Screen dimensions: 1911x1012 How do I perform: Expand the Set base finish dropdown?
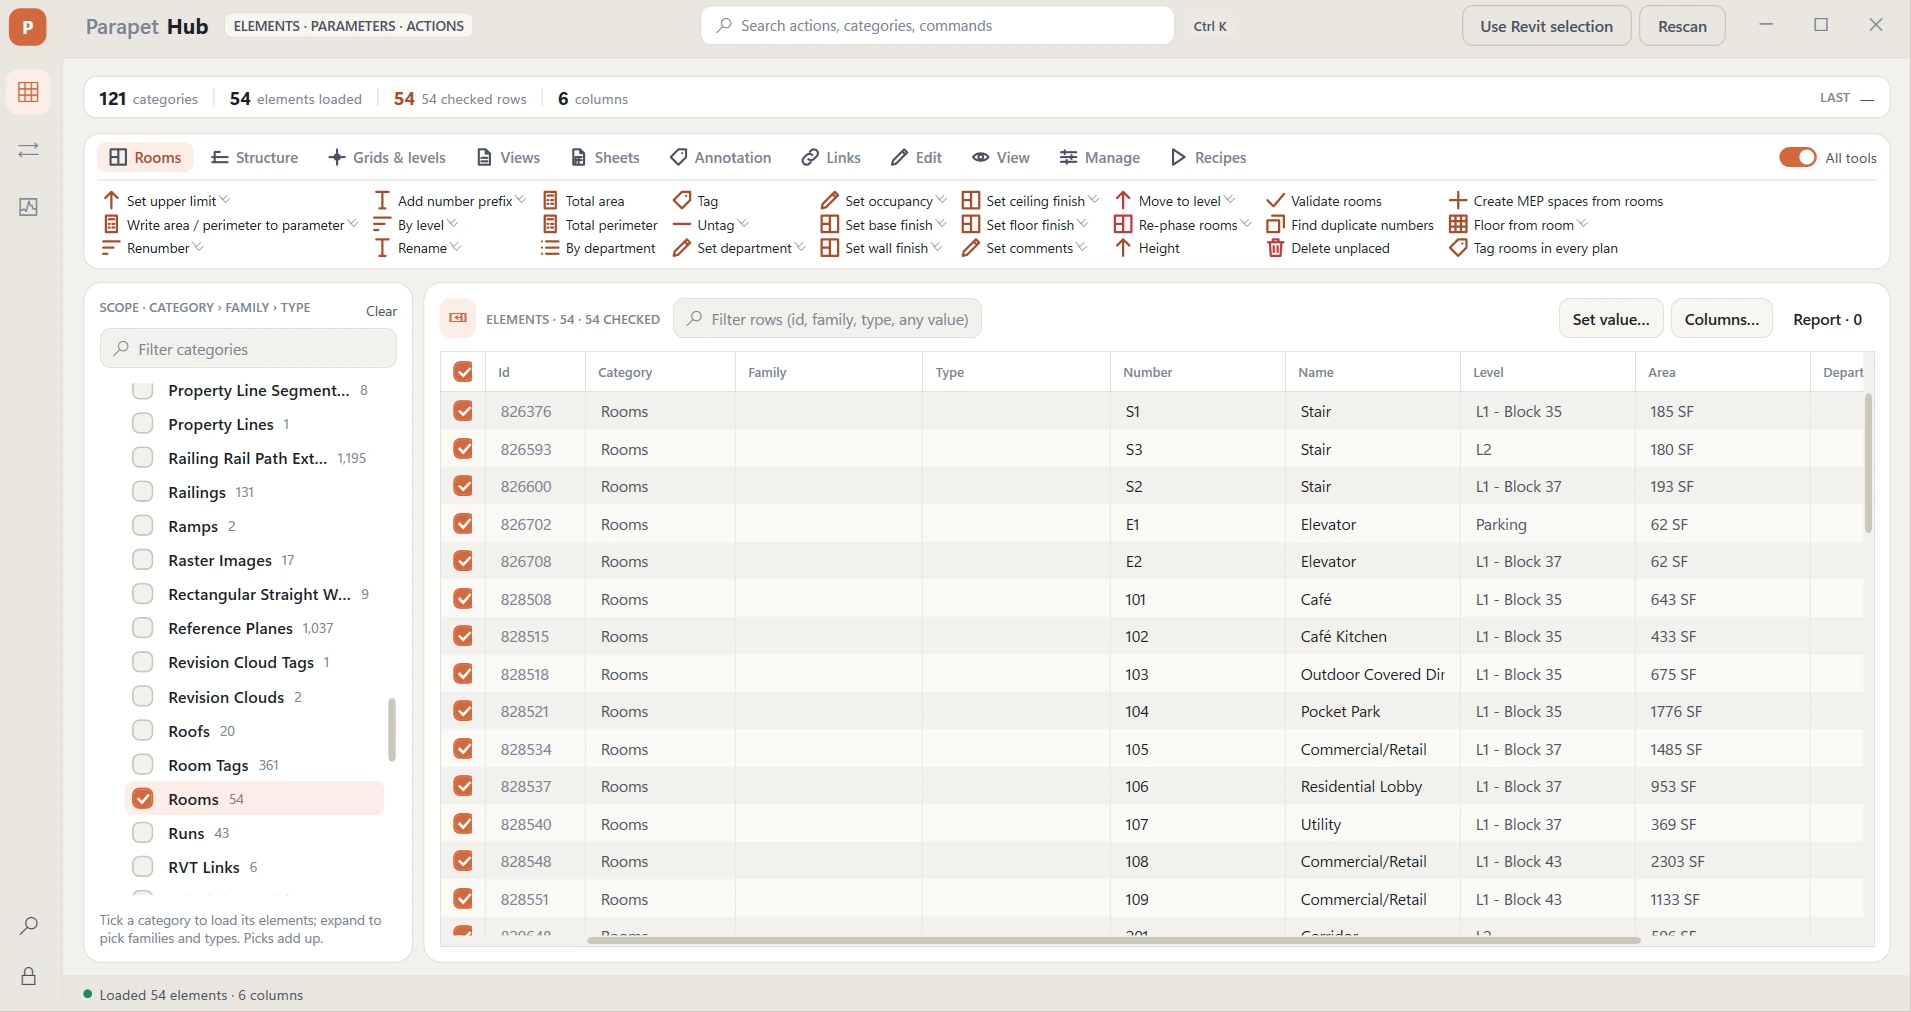point(941,224)
